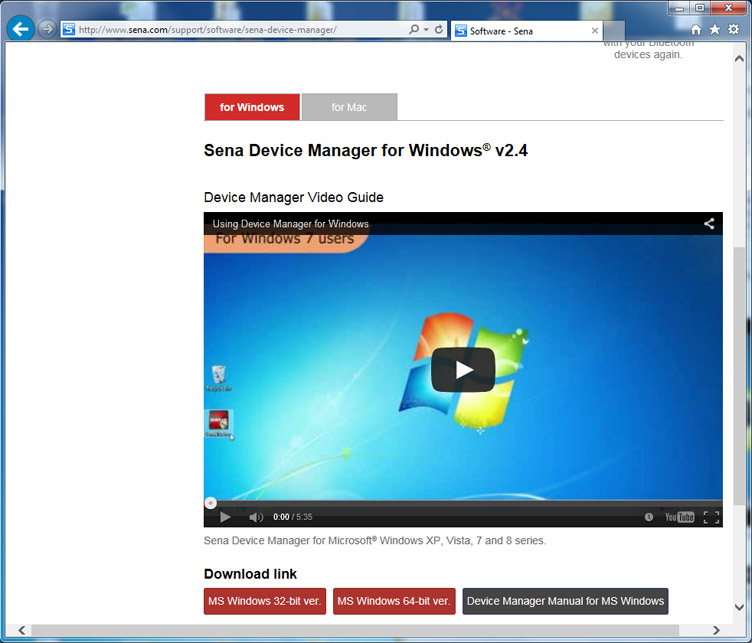
Task: Click the Download link heading
Action: click(x=250, y=574)
